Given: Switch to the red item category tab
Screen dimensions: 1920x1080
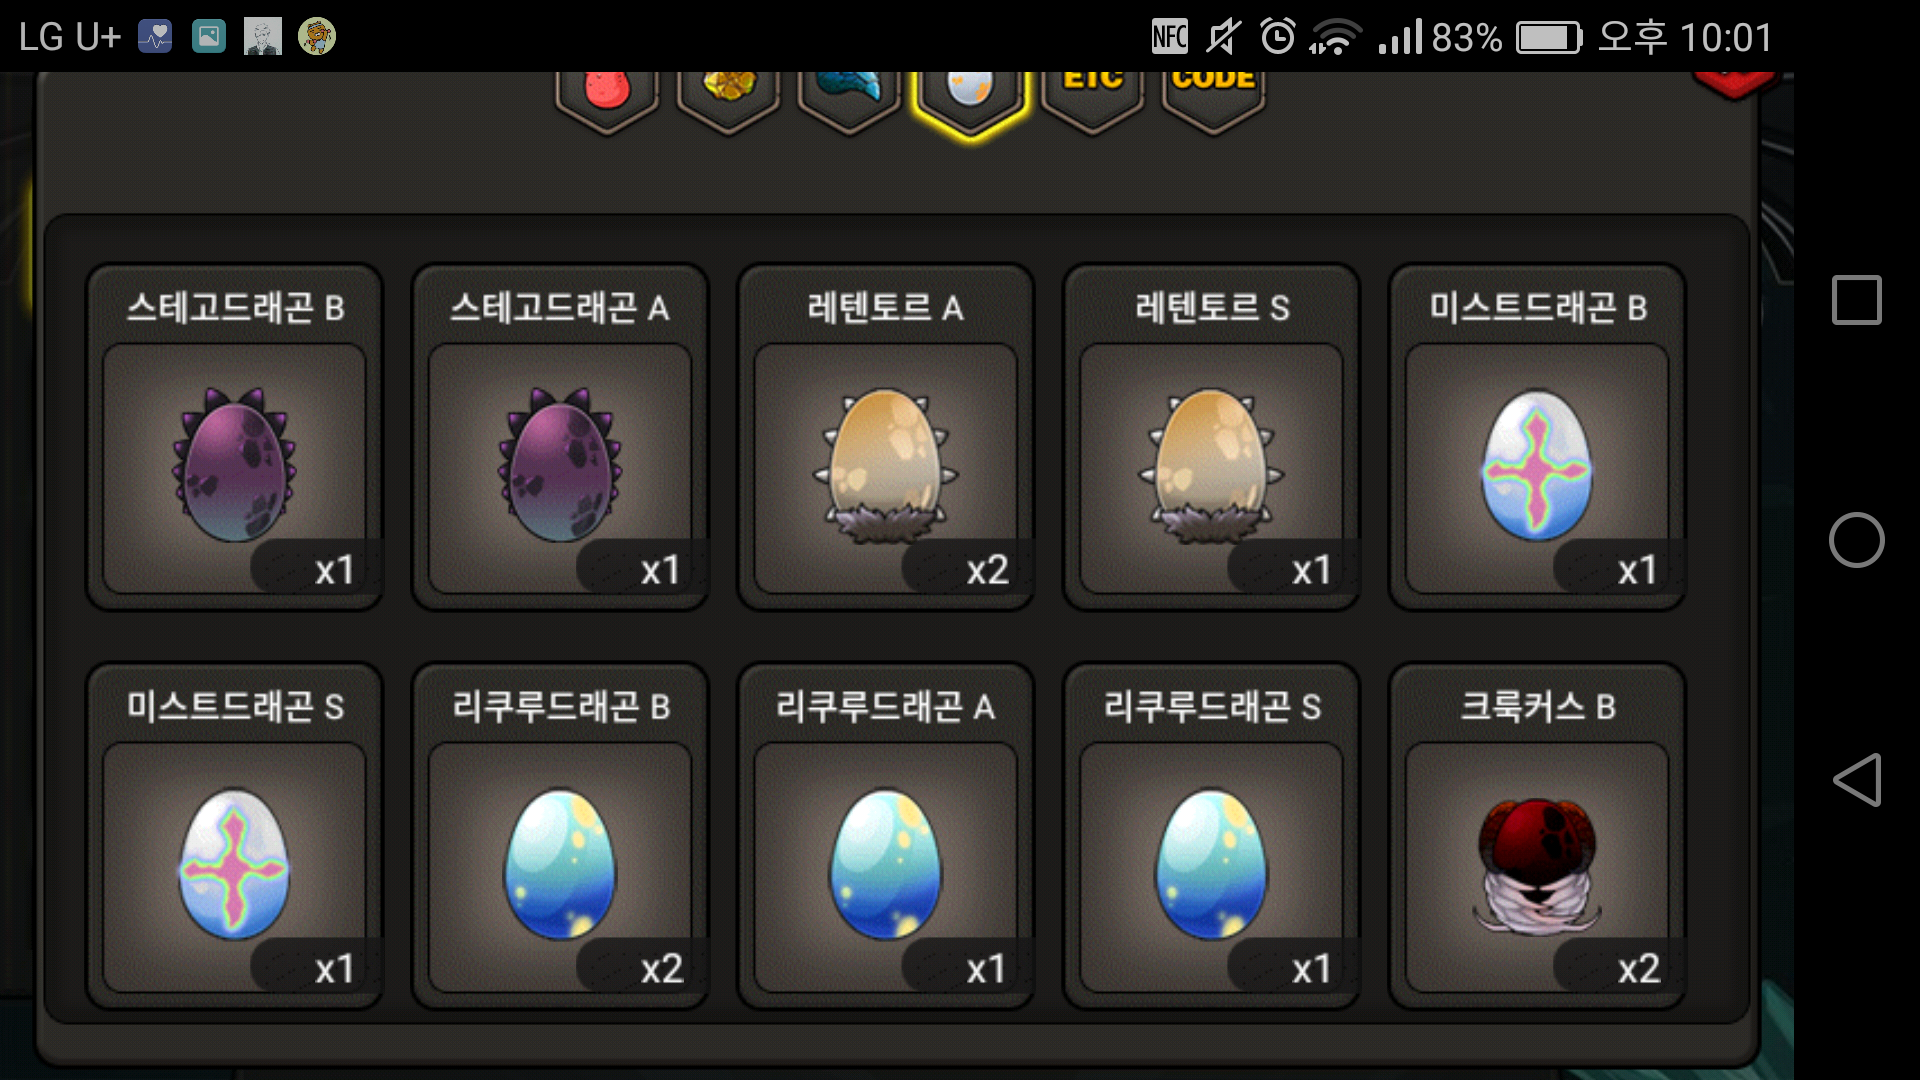Looking at the screenshot, I should tap(607, 98).
